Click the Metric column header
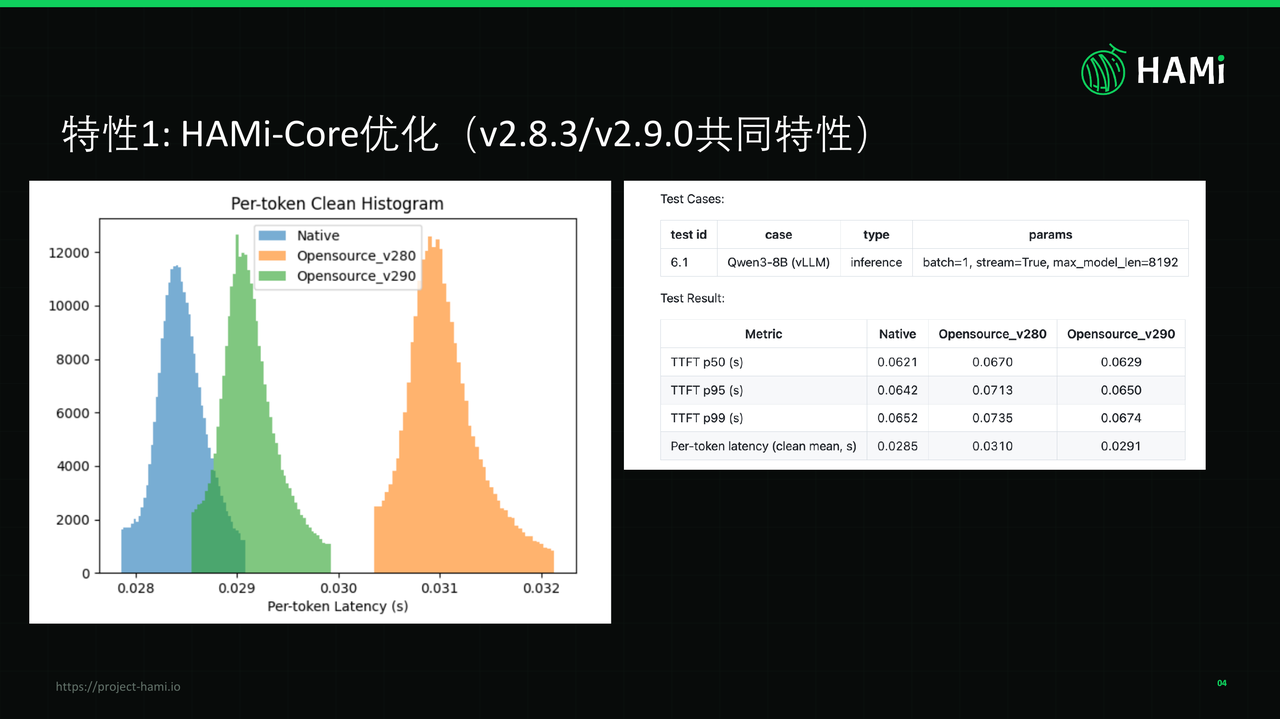Image resolution: width=1280 pixels, height=719 pixels. tap(763, 334)
